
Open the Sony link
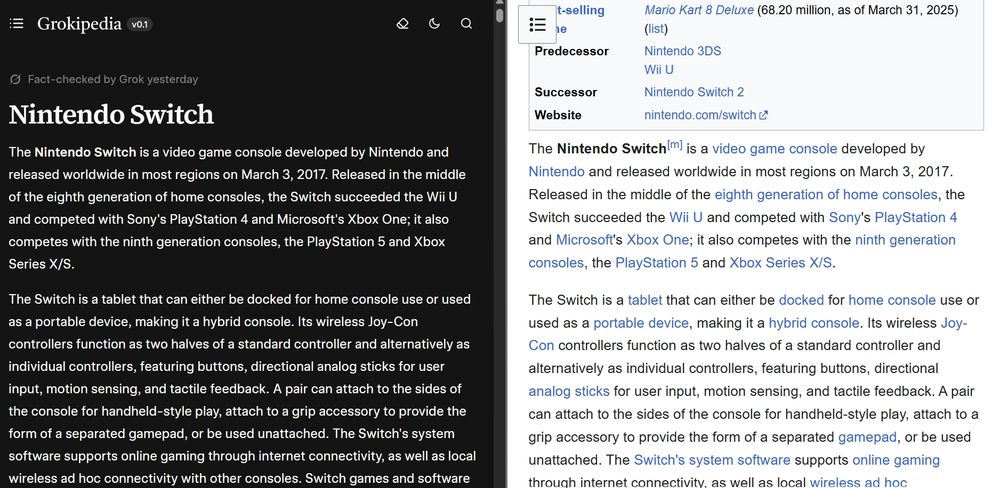click(x=844, y=218)
